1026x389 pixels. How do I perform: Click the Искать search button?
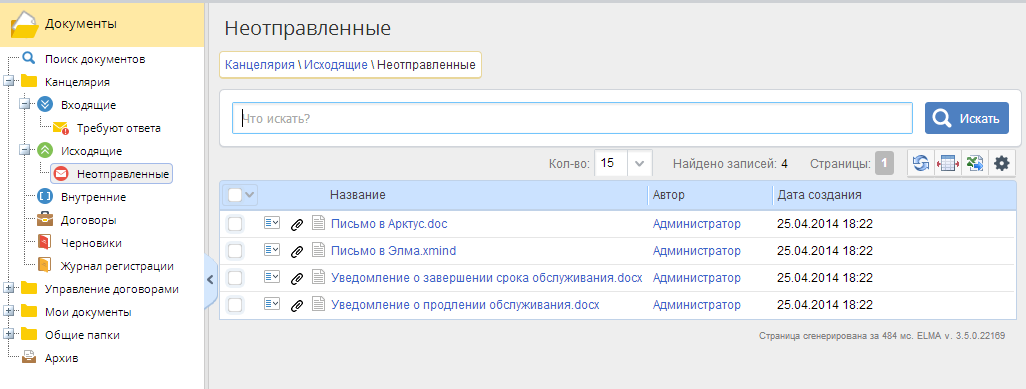tap(966, 118)
